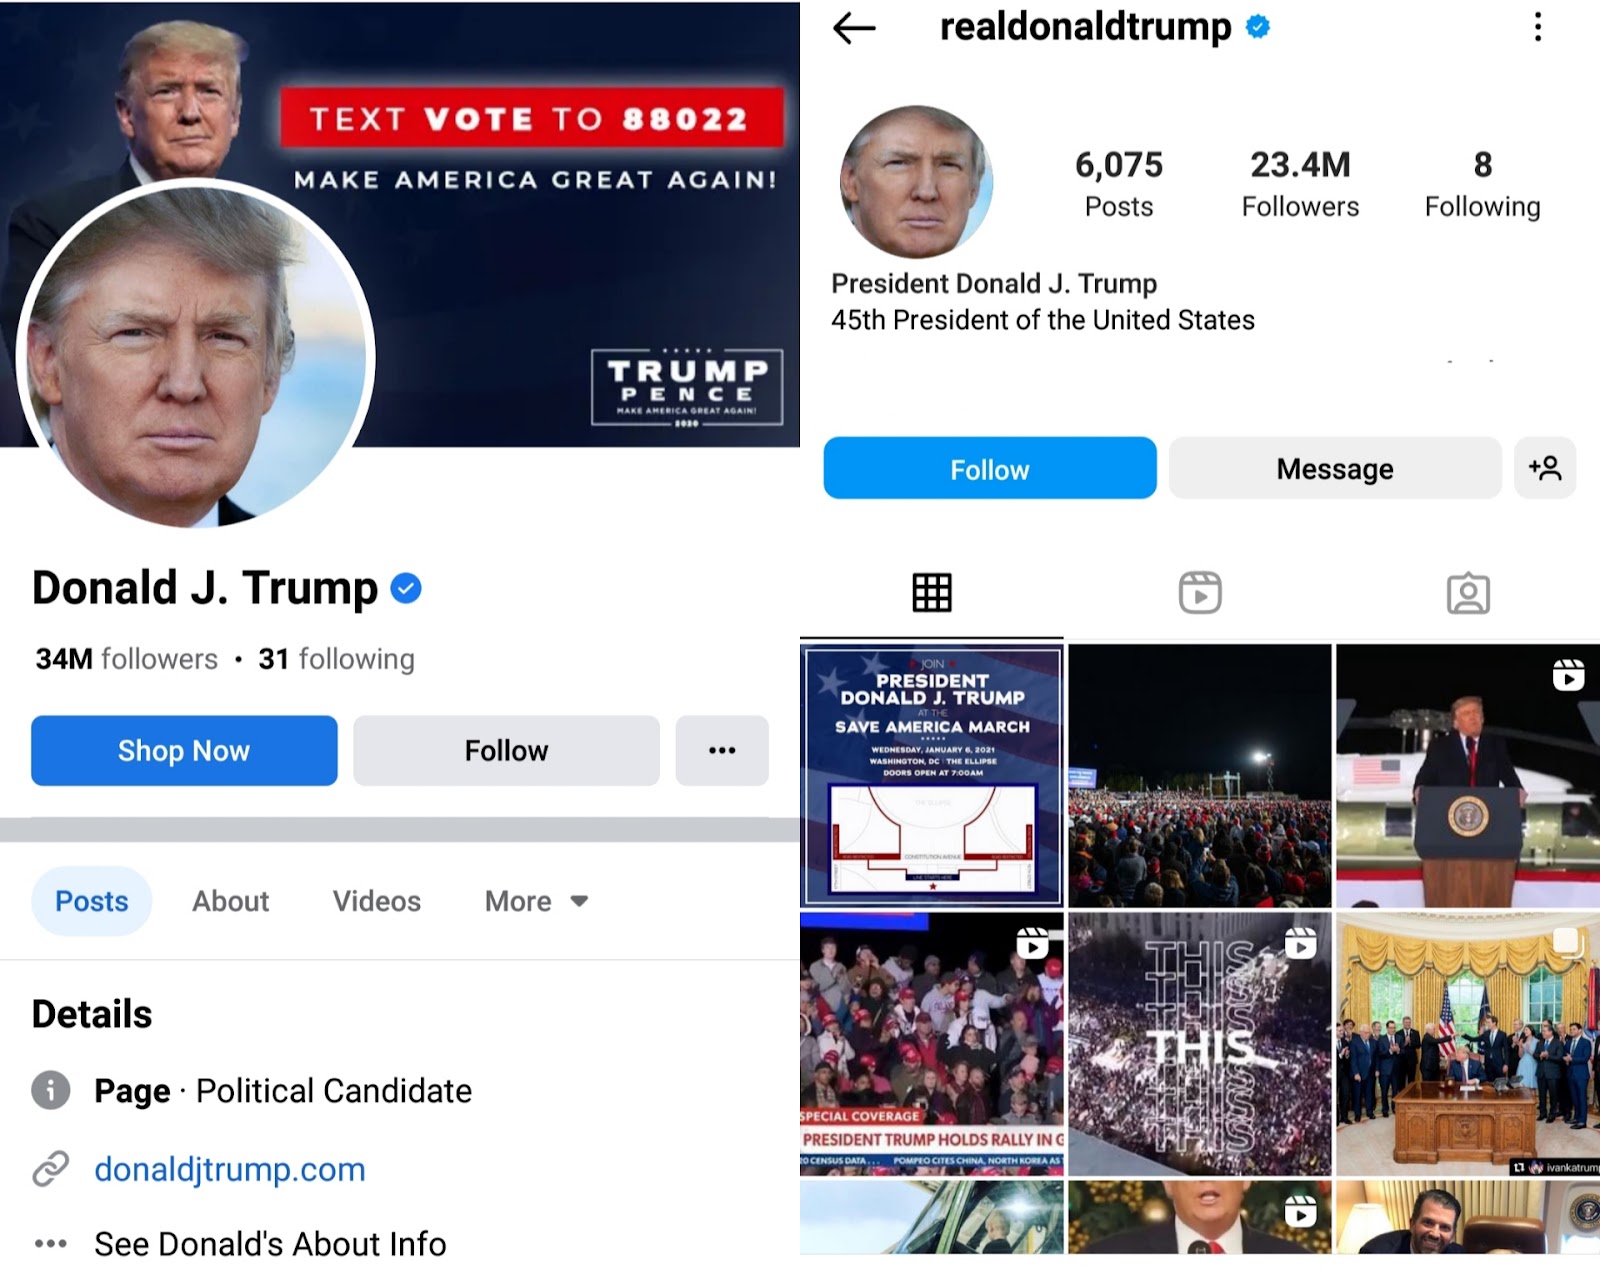Click the info icon next to Page
Image resolution: width=1600 pixels, height=1269 pixels.
tap(51, 1090)
